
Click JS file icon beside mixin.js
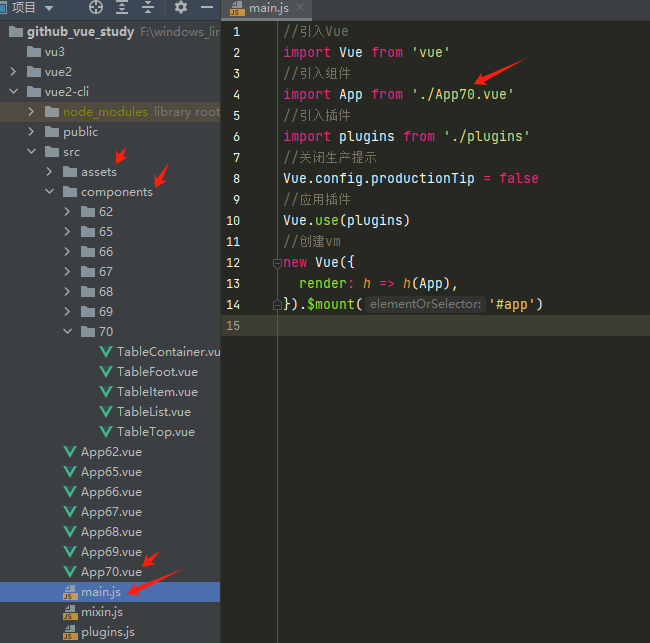70,612
